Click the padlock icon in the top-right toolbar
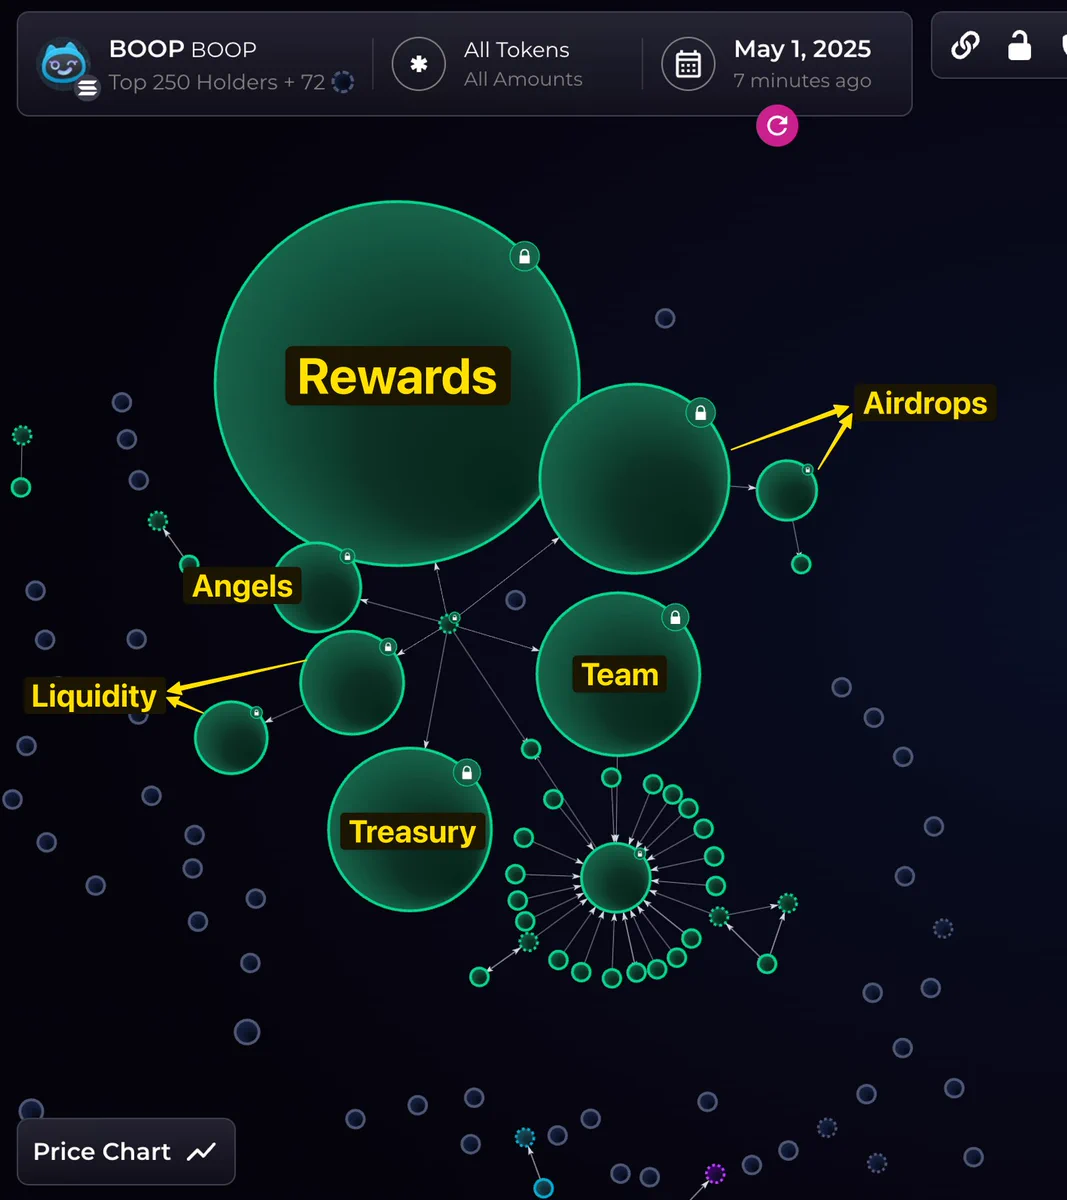1067x1200 pixels. tap(1019, 45)
